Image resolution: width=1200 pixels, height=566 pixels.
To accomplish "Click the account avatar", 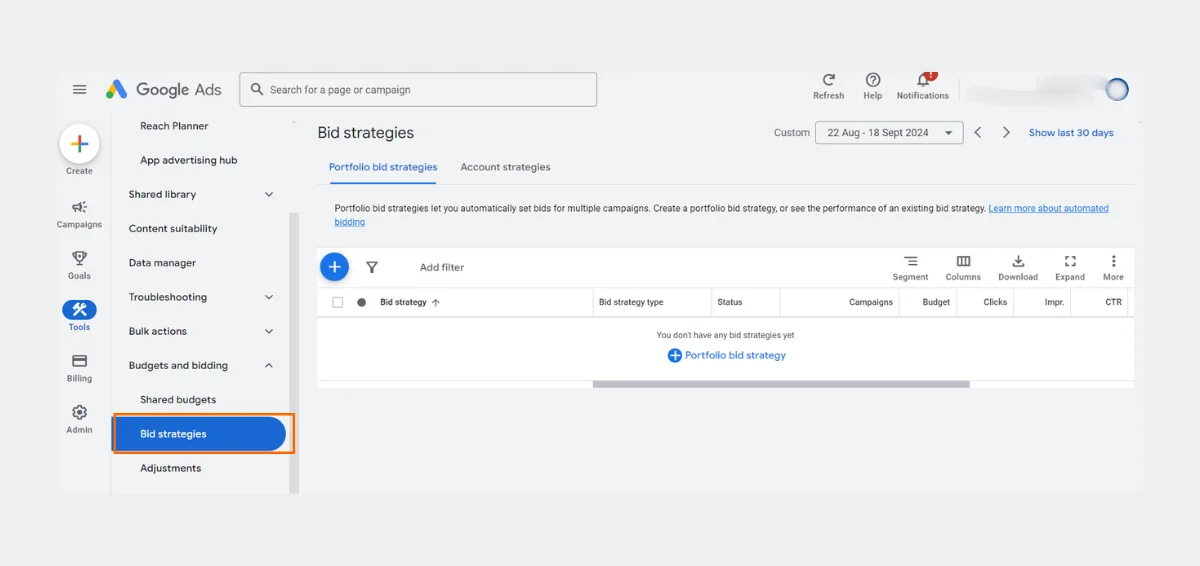I will click(x=1117, y=90).
